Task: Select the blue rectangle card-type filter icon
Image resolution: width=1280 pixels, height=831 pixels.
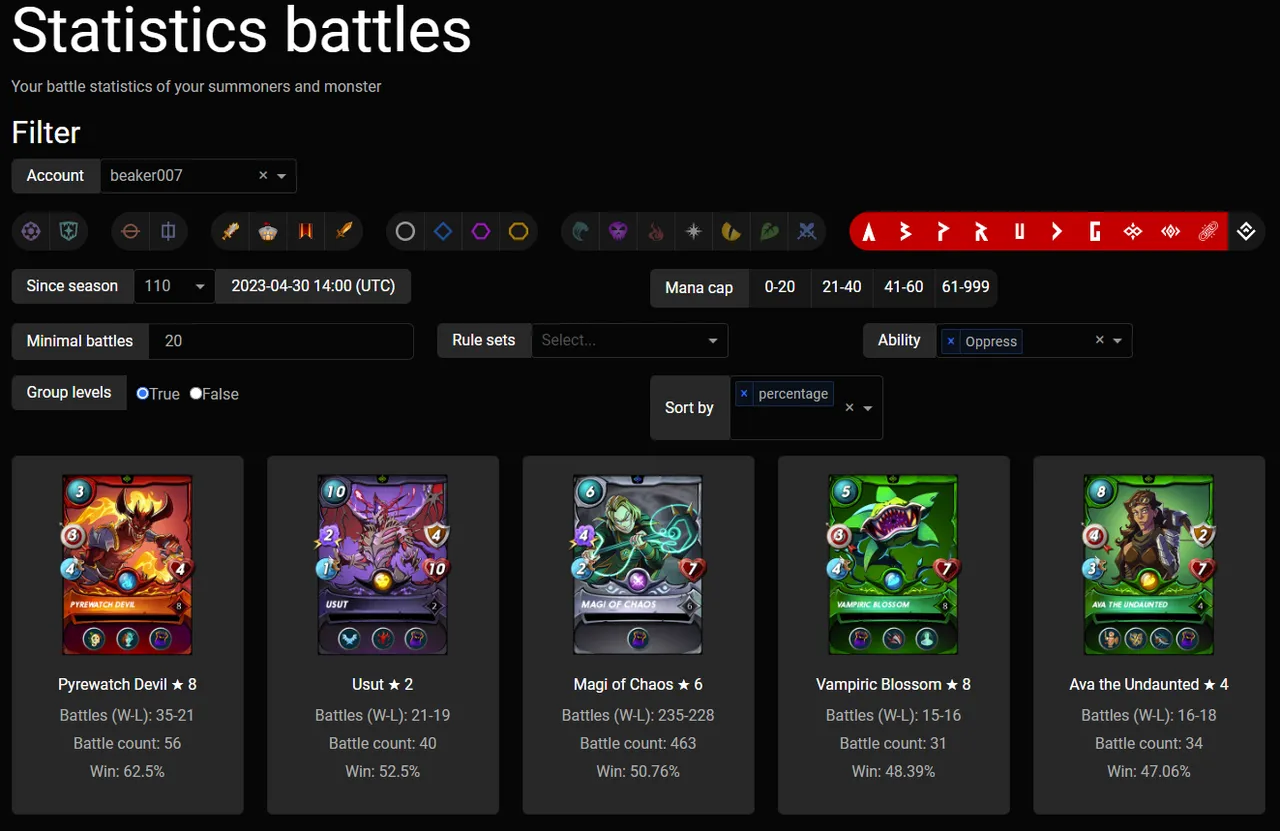Action: (x=168, y=232)
